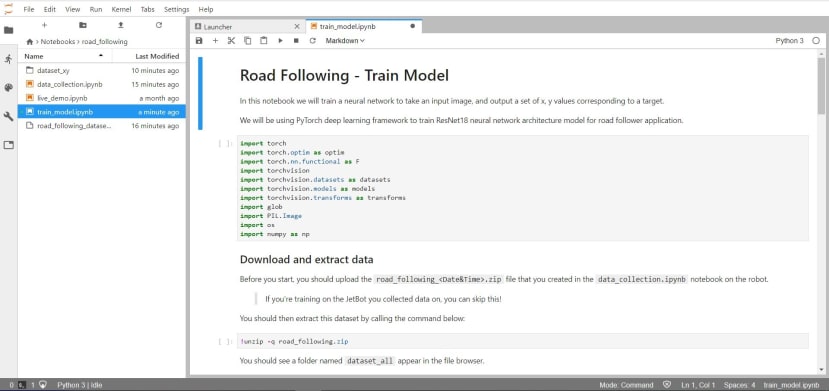The image size is (829, 391).
Task: Open the cell type Markdown dropdown
Action: click(345, 41)
